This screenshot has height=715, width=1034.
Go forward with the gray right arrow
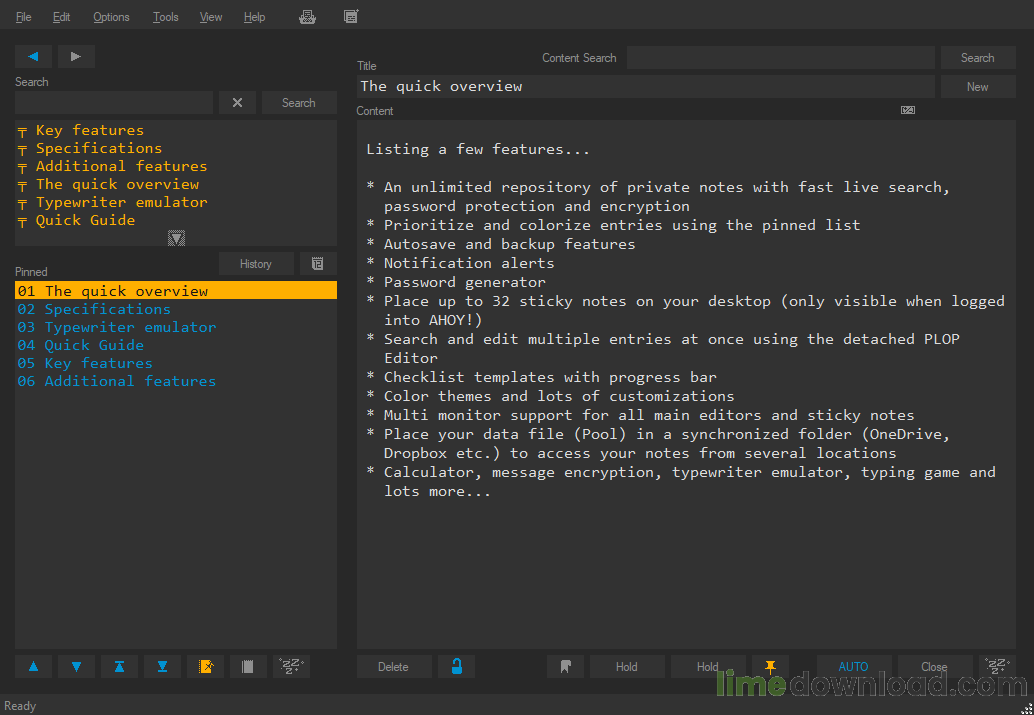[76, 57]
